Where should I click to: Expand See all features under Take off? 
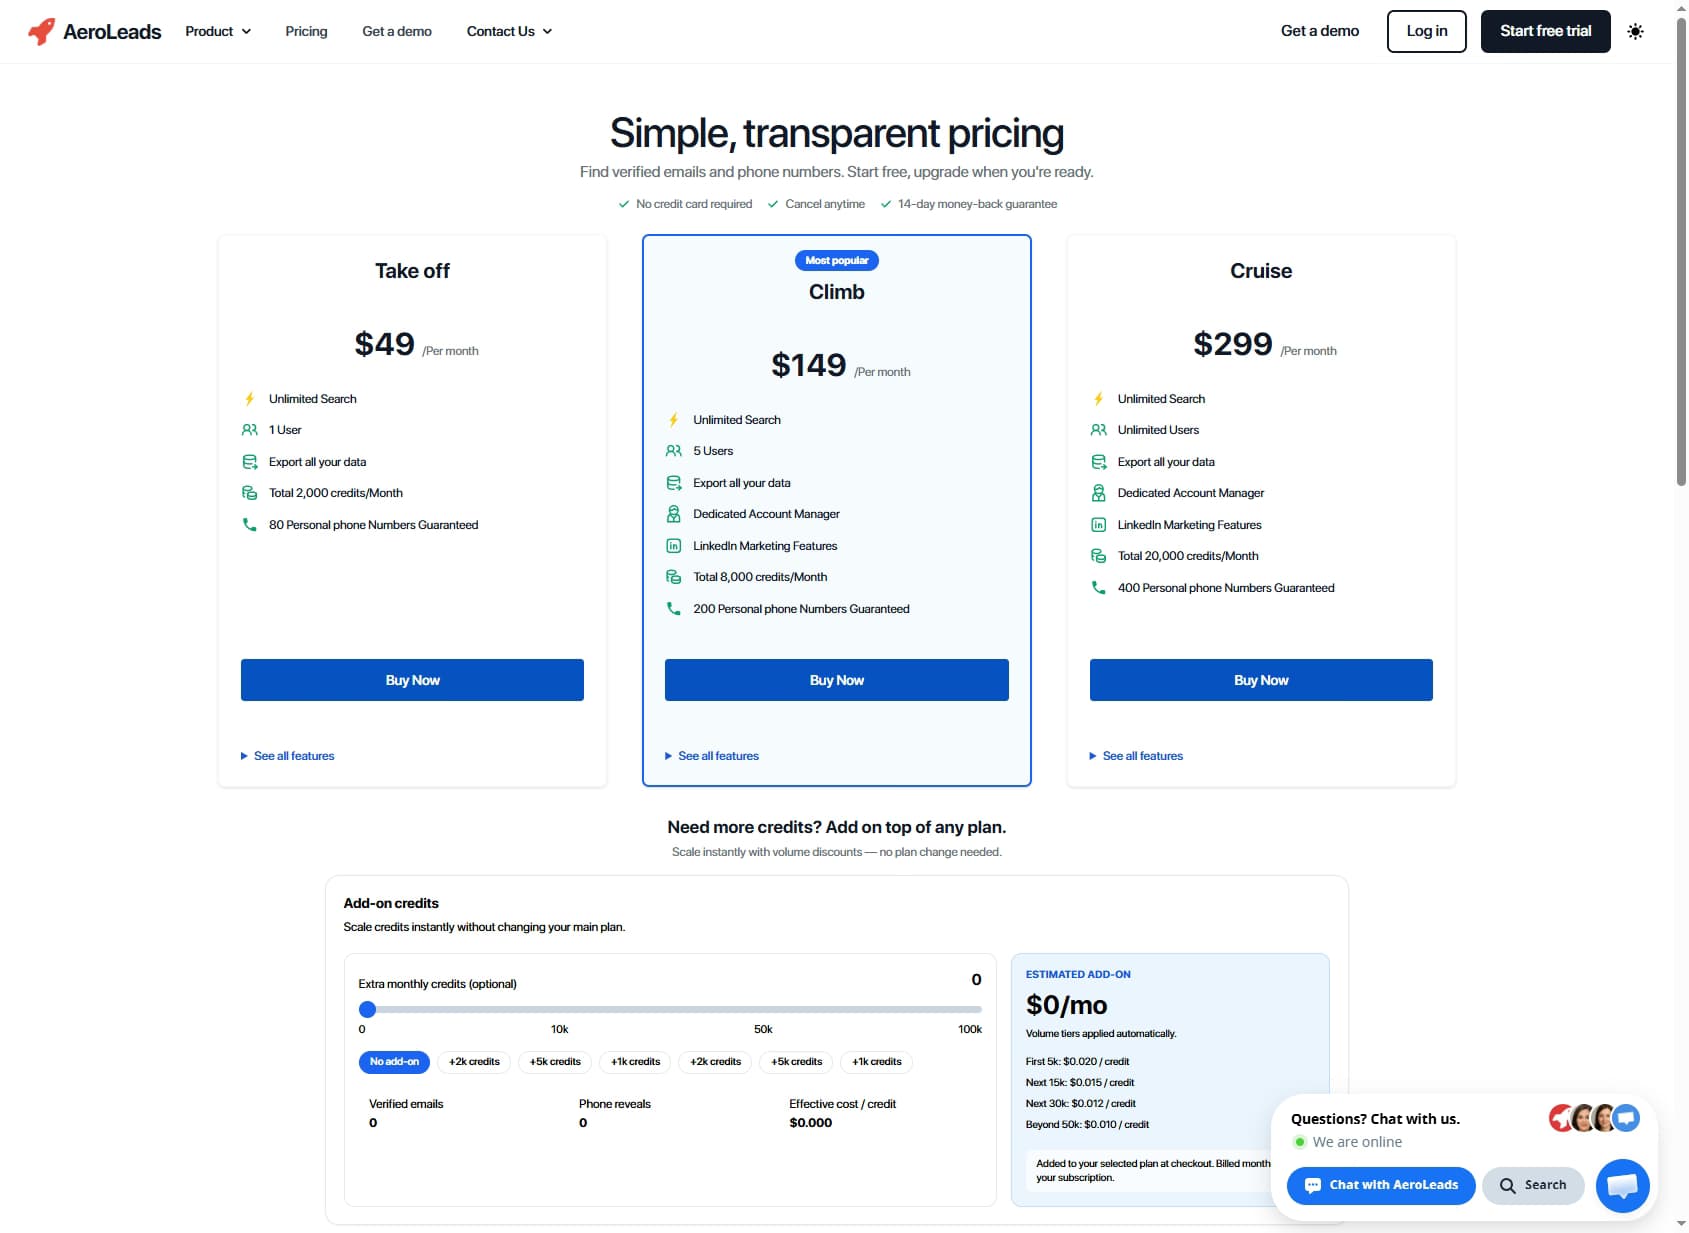[x=288, y=756]
